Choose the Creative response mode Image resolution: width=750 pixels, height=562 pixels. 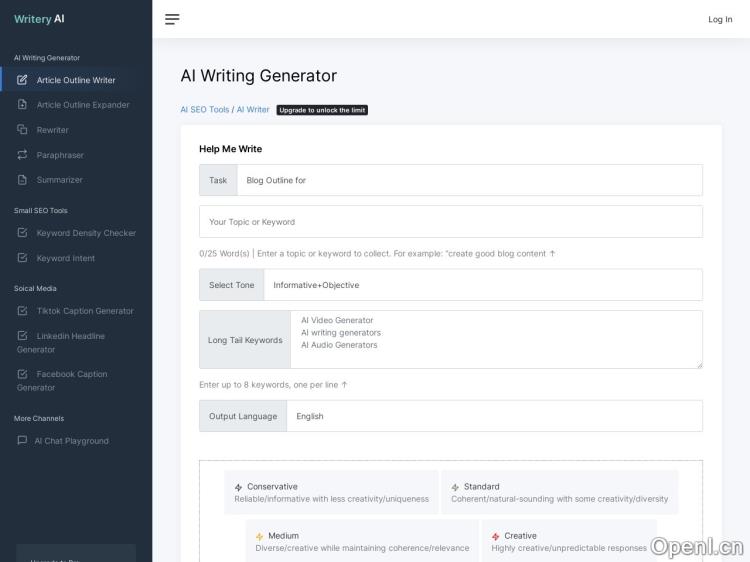(568, 541)
